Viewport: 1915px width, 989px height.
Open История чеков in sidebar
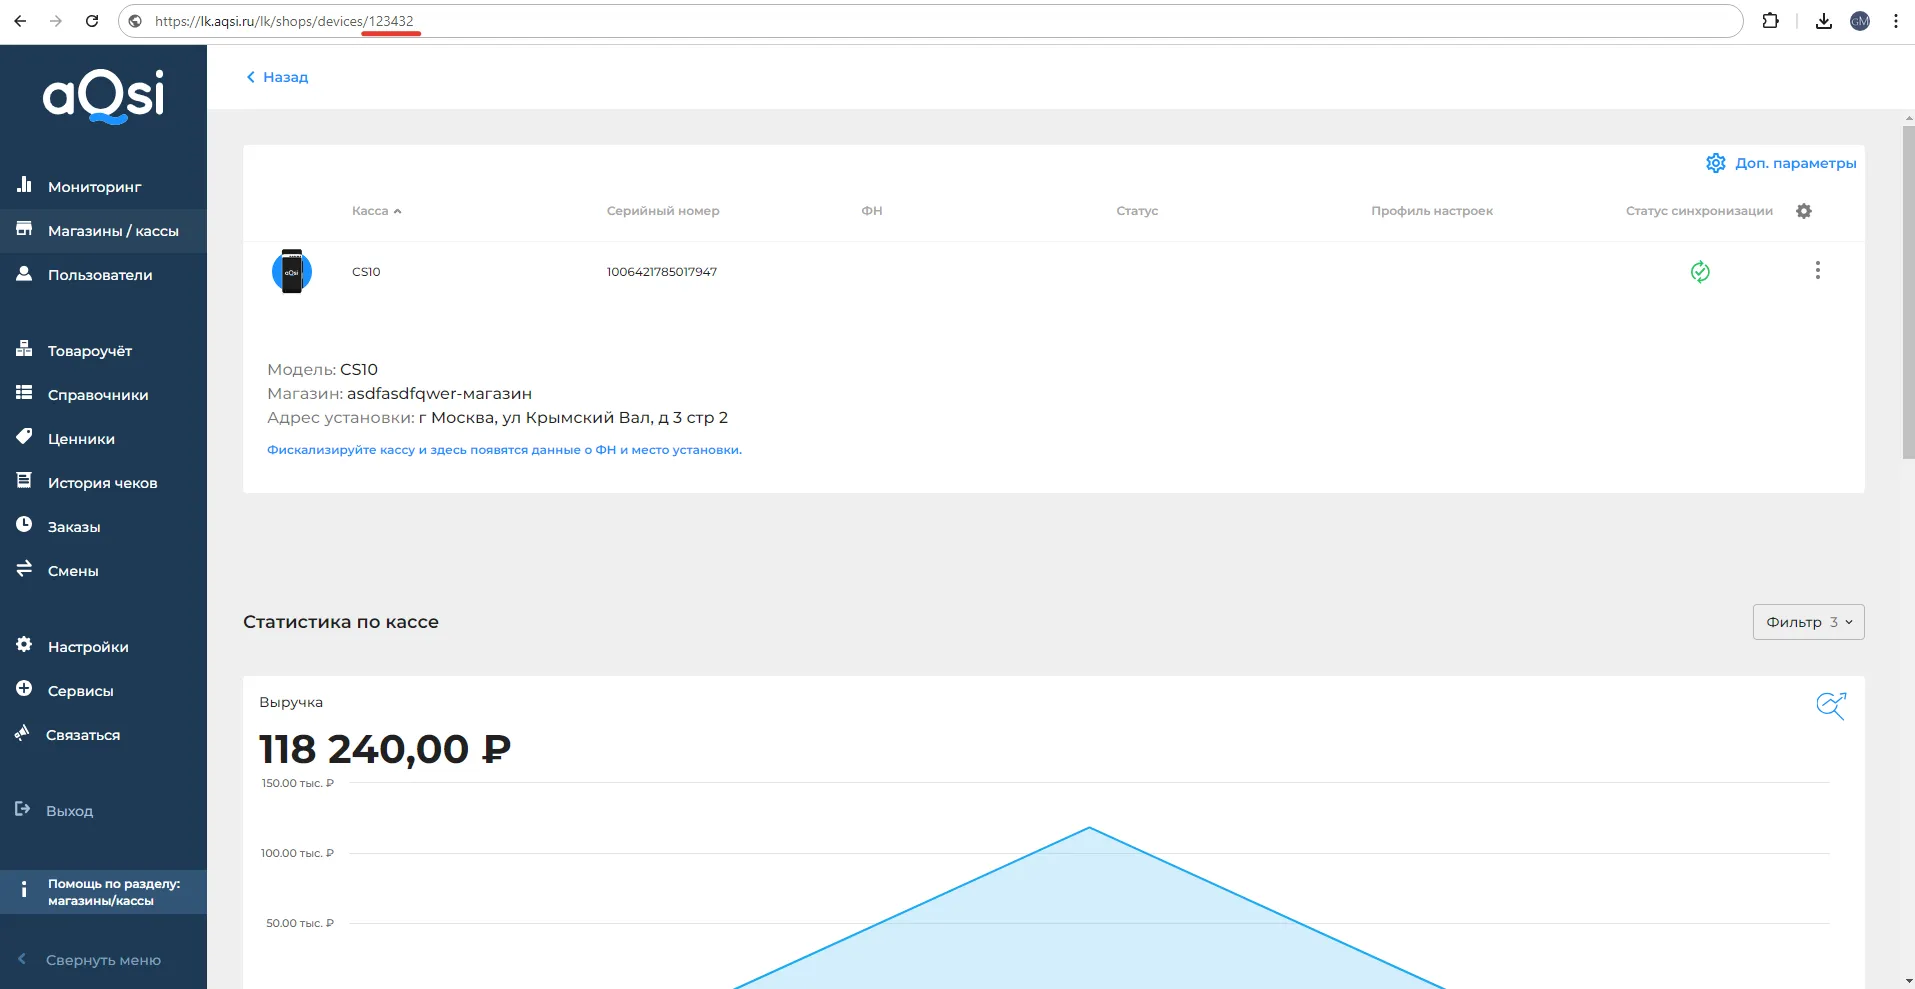tap(102, 483)
